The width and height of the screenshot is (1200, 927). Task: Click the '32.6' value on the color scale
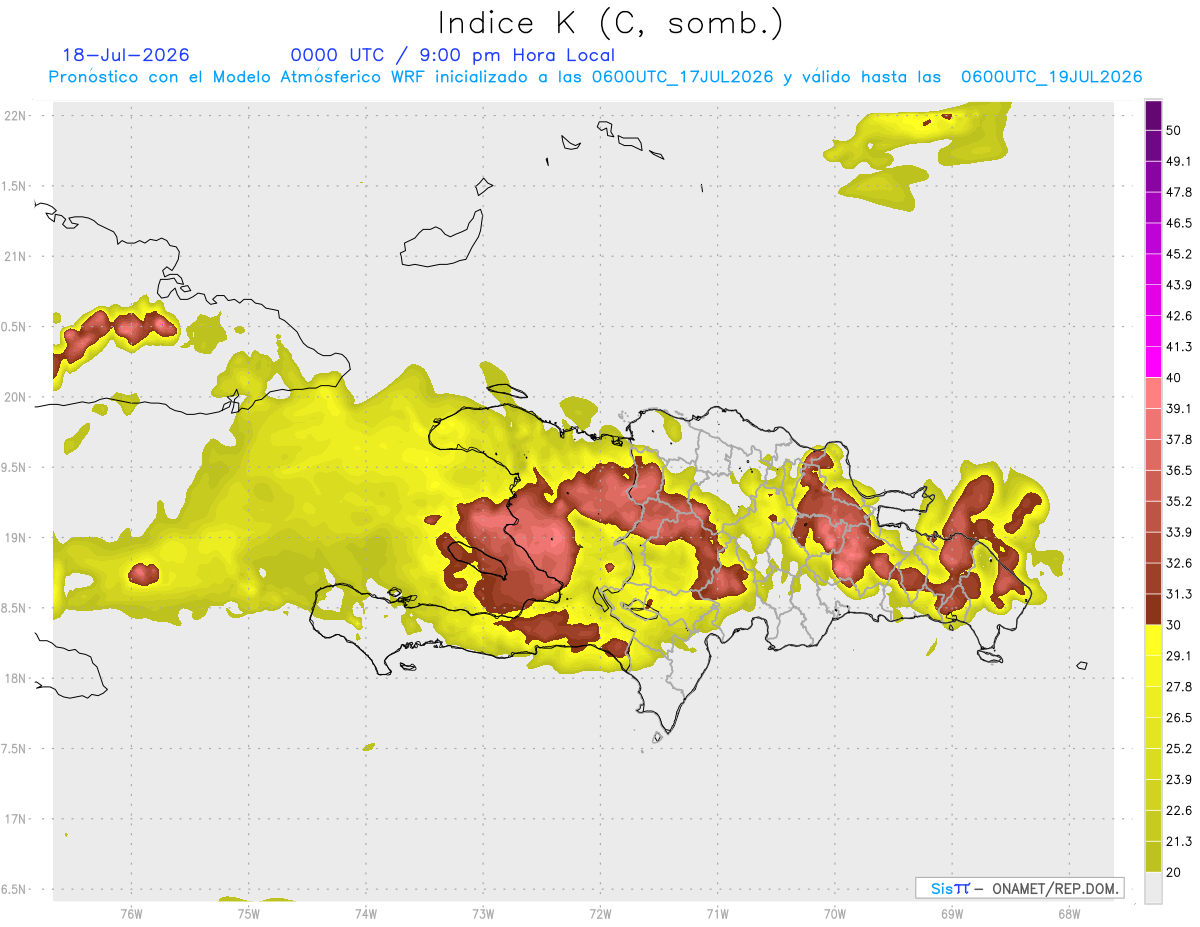click(1179, 563)
